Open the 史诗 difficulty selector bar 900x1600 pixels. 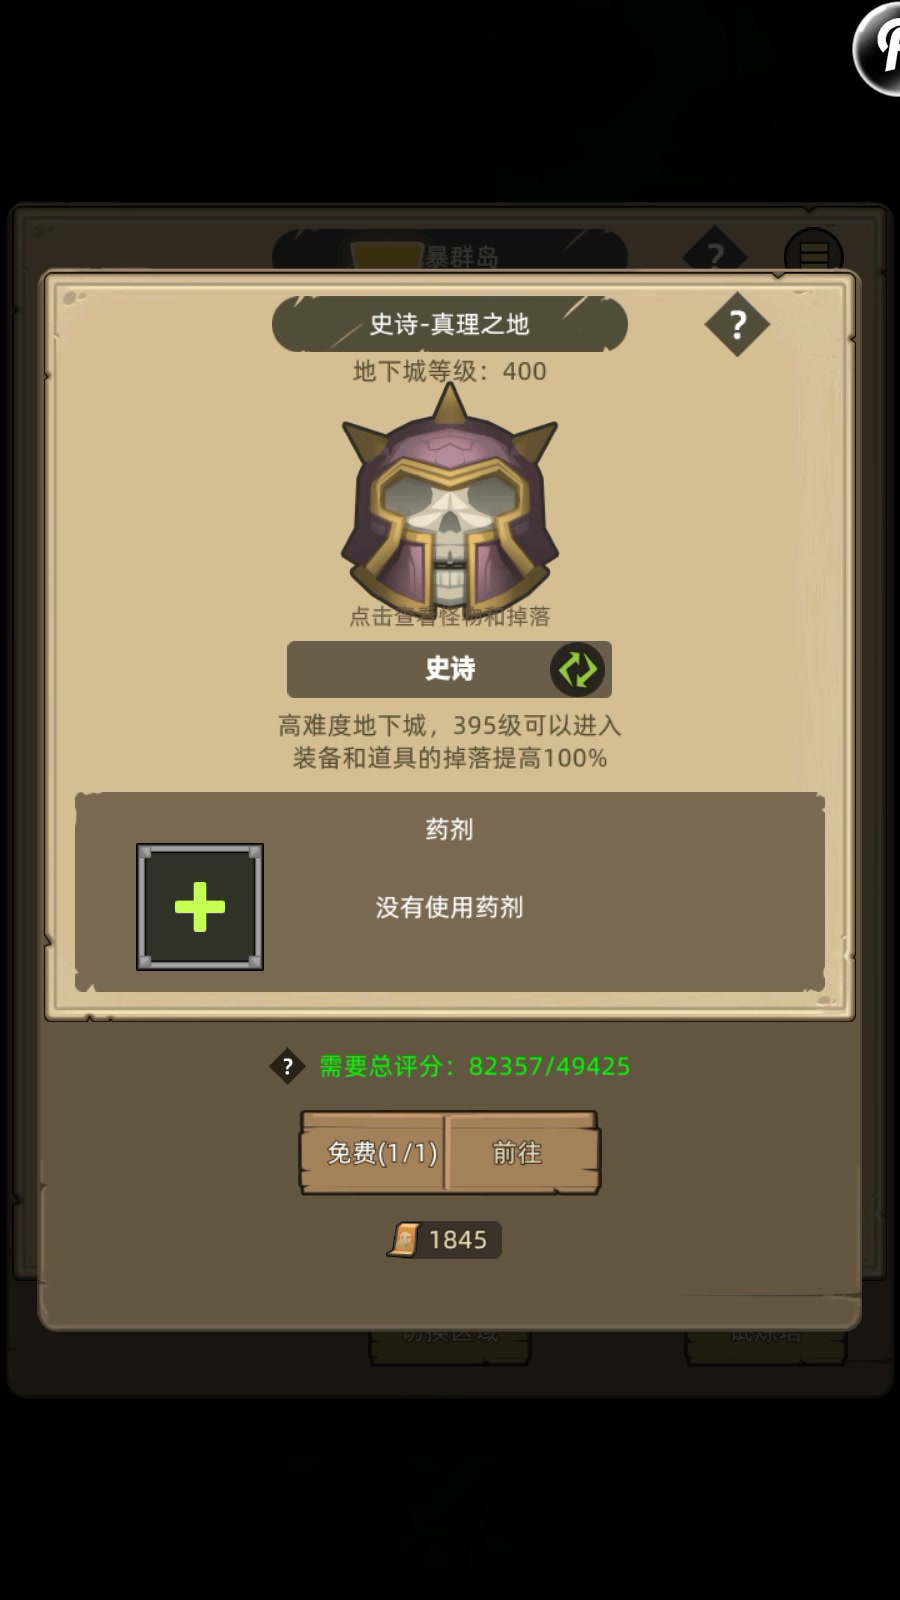click(x=449, y=669)
